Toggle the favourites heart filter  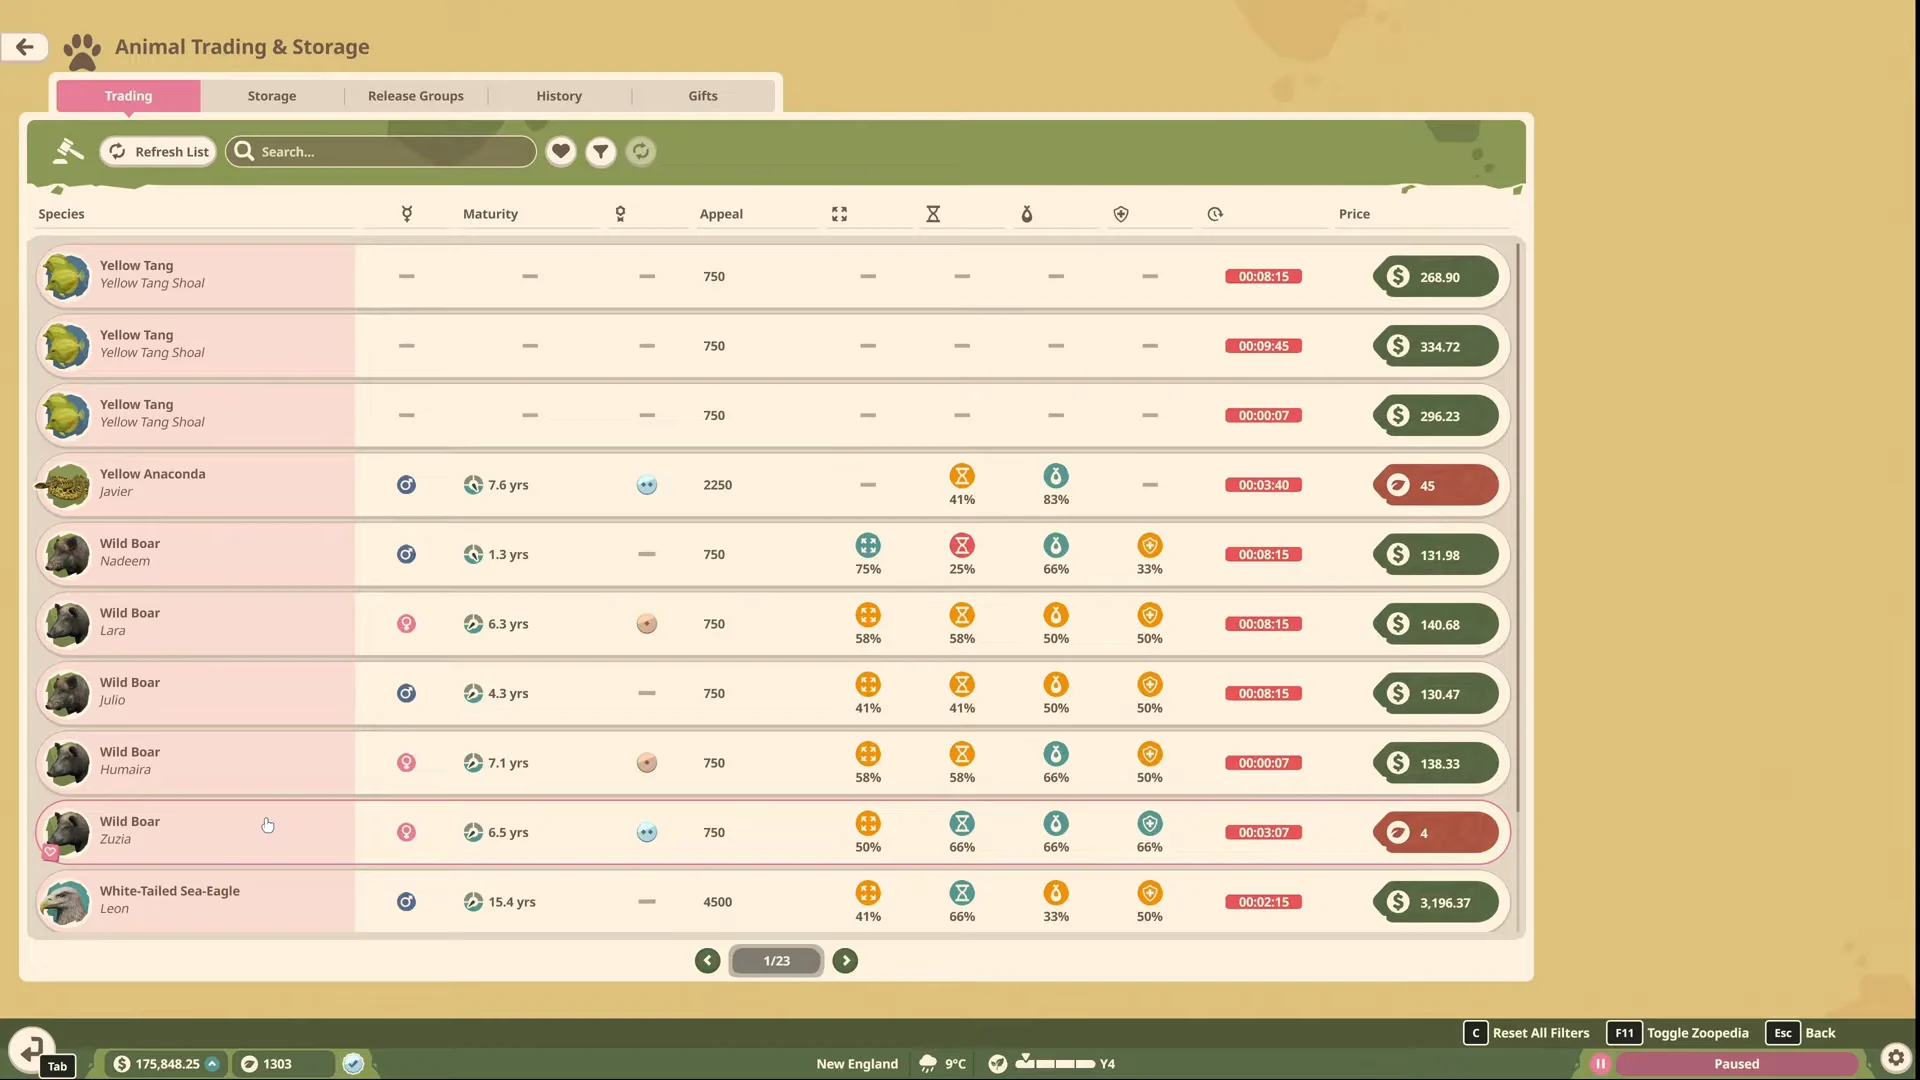point(561,151)
